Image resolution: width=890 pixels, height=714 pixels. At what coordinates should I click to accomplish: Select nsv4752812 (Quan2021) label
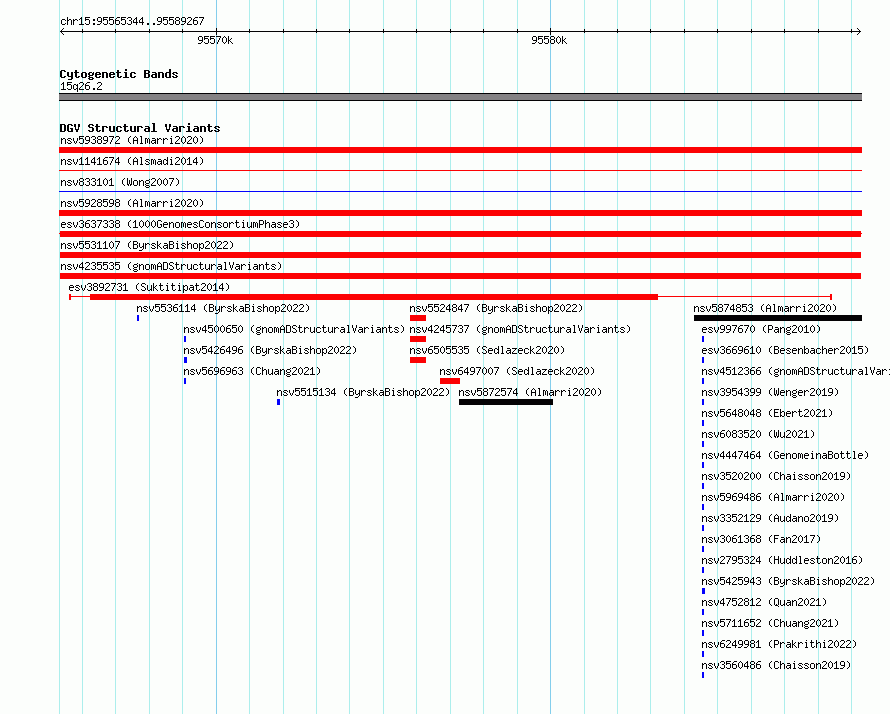point(764,602)
